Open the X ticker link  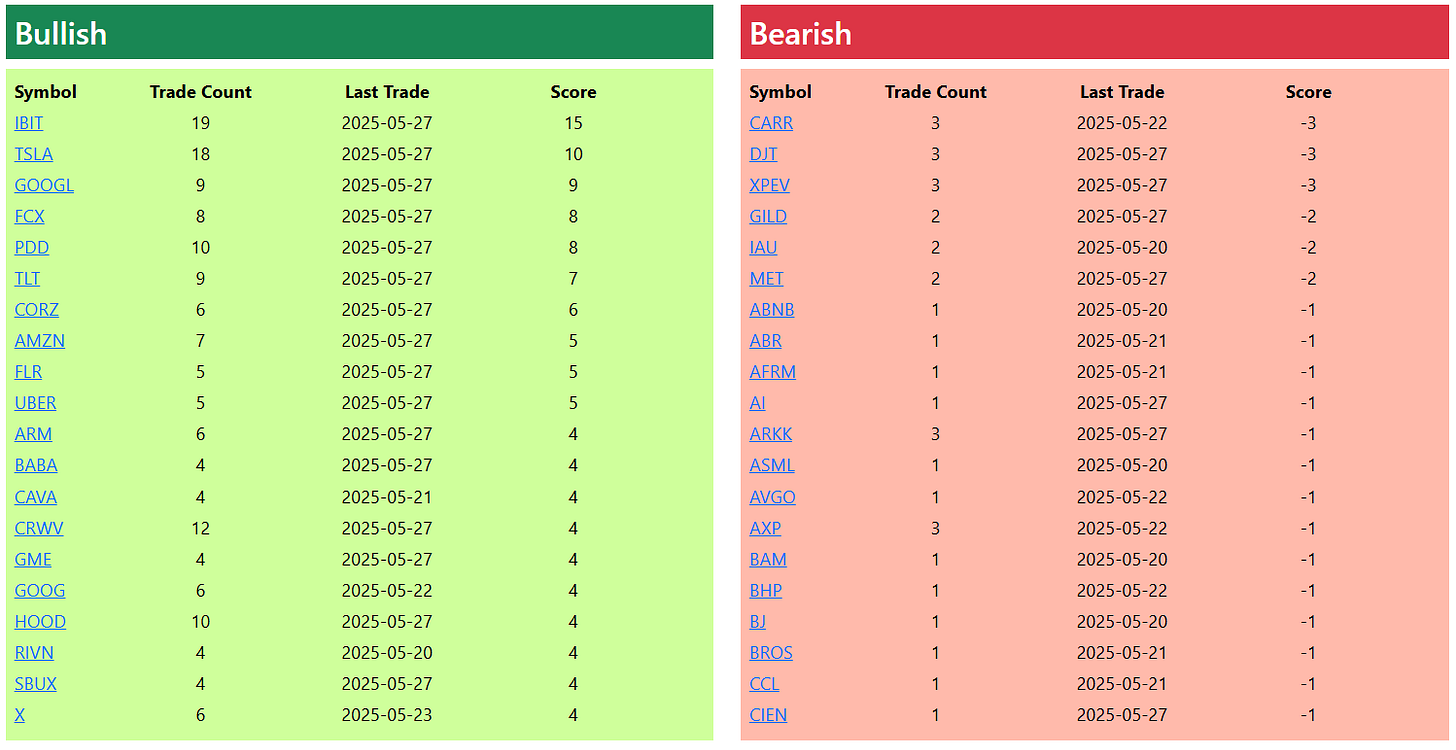tap(20, 715)
